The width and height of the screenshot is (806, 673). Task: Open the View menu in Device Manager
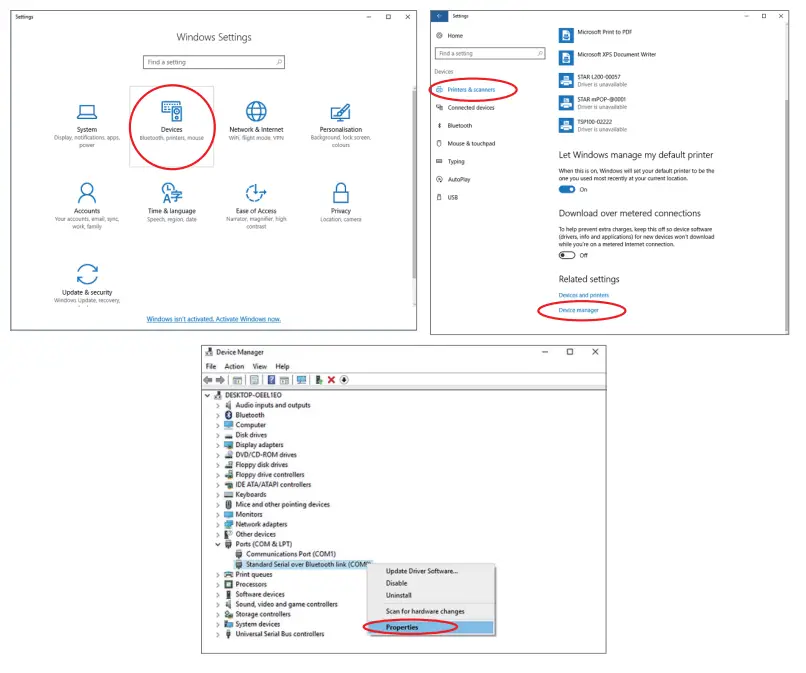click(260, 367)
